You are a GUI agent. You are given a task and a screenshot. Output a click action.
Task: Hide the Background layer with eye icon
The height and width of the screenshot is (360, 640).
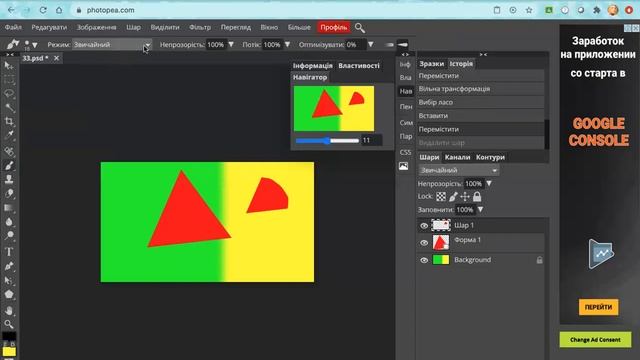(424, 260)
